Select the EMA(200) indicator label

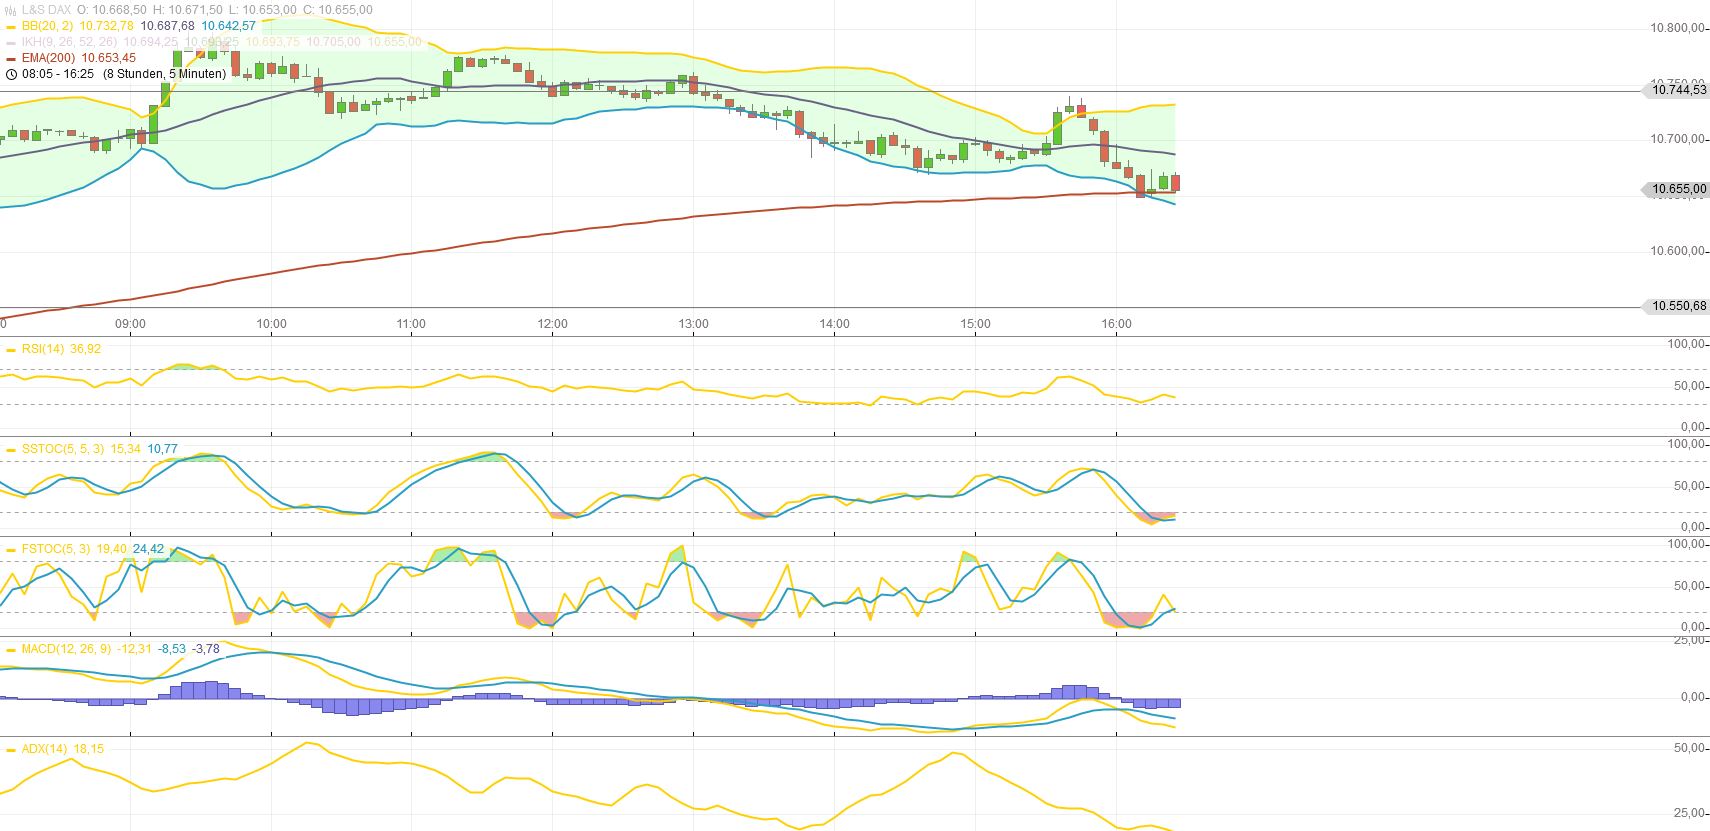[x=49, y=58]
